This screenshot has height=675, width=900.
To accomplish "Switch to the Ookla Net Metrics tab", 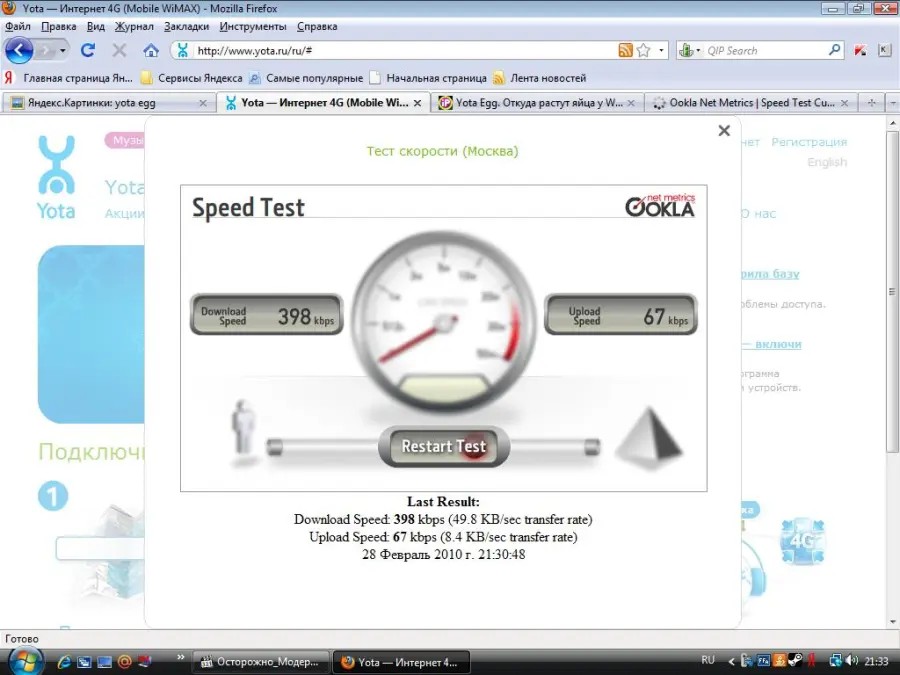I will 750,103.
